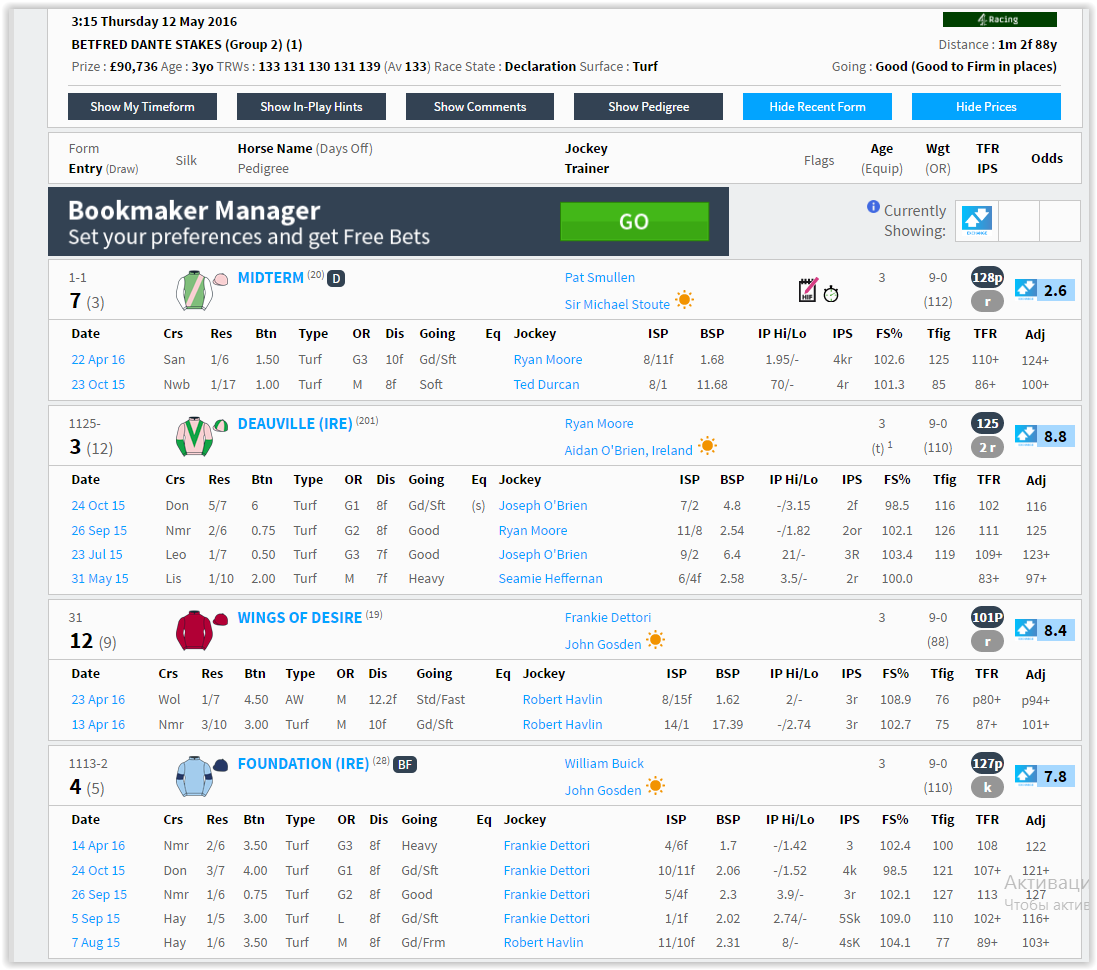Click Robert Havlin in the 13 Apr 16 row

pyautogui.click(x=562, y=724)
